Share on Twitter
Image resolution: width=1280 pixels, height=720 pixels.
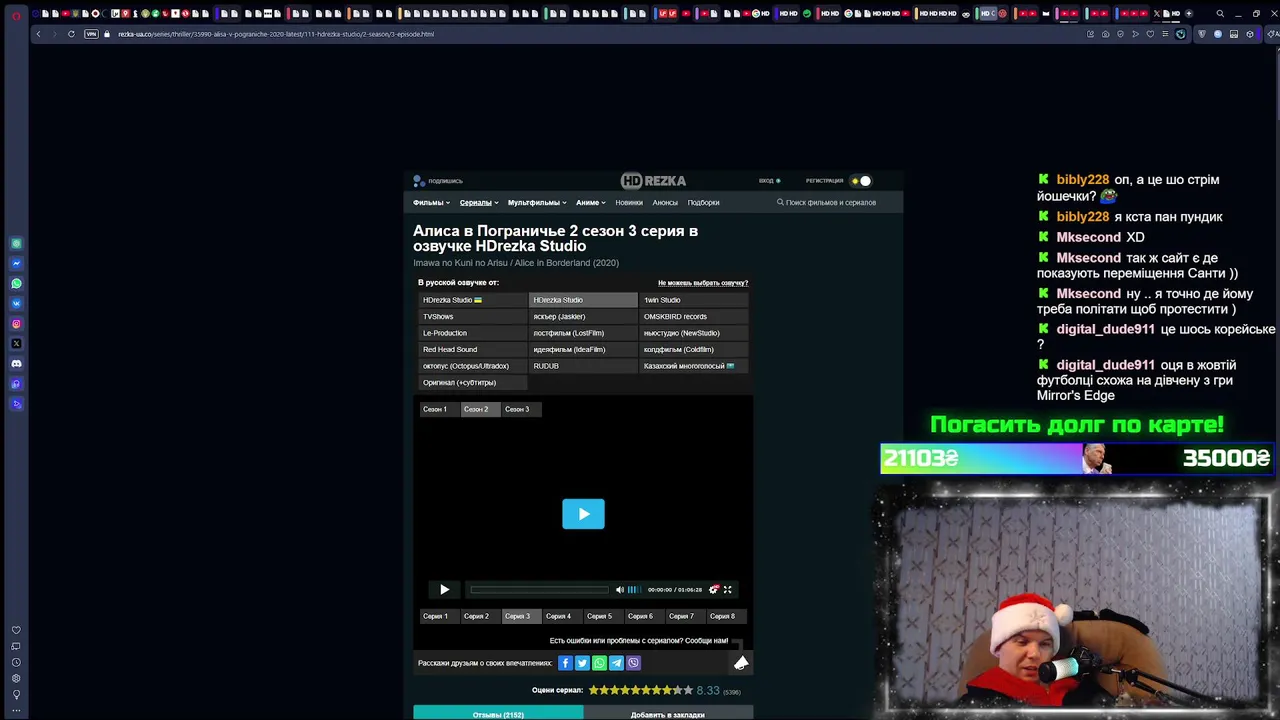click(582, 663)
